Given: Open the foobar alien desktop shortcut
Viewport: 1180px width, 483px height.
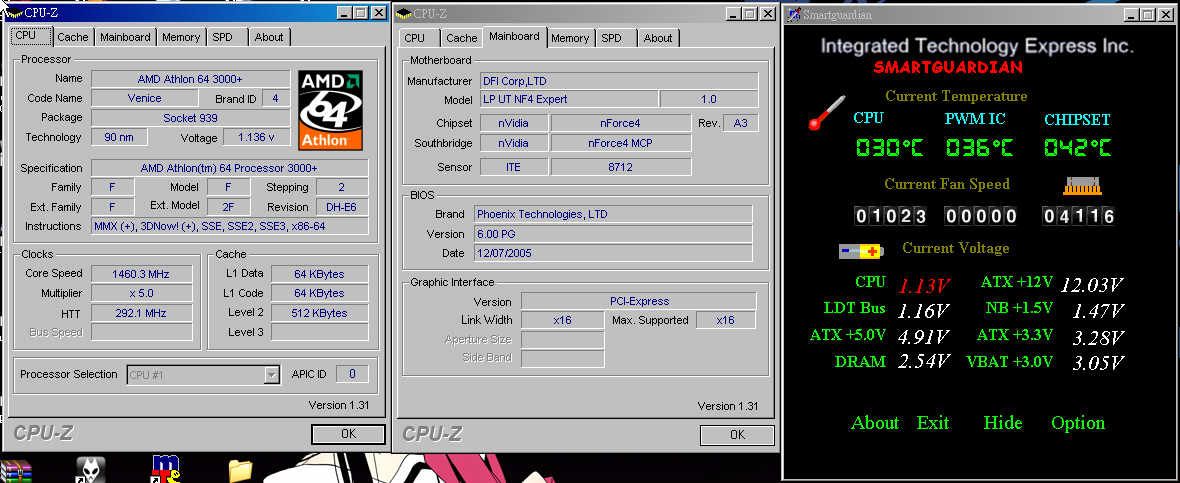Looking at the screenshot, I should (x=90, y=470).
